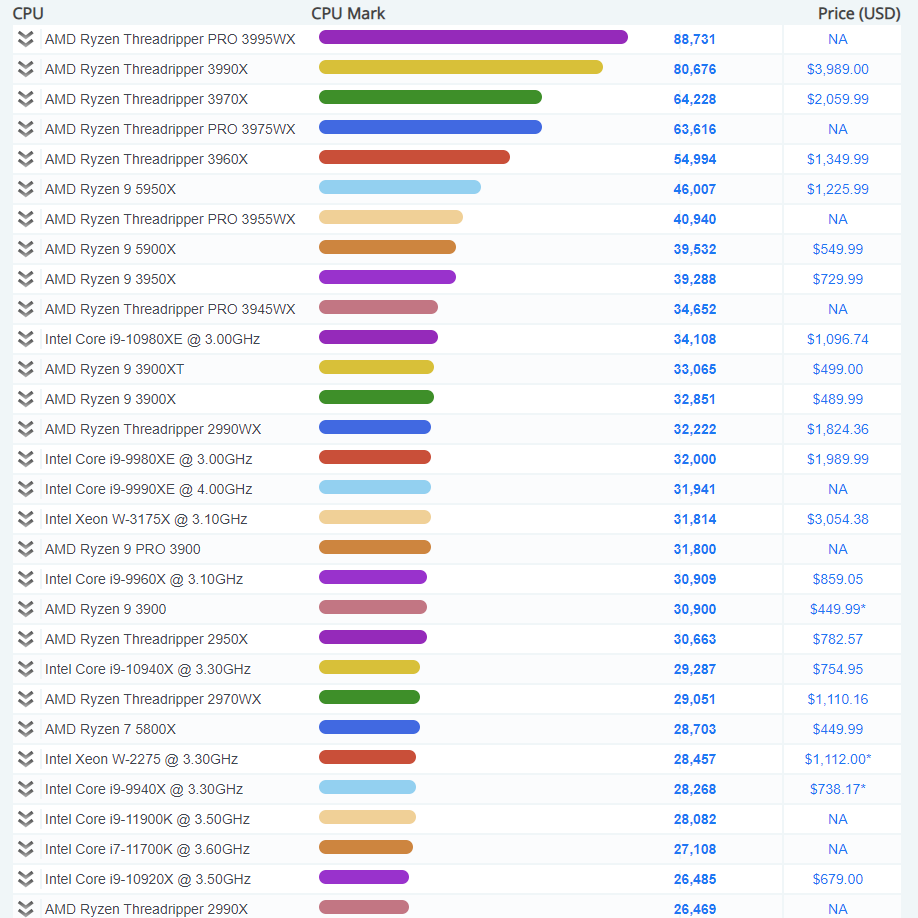Click the Price (USD) column header
The width and height of the screenshot is (918, 918).
(x=859, y=13)
